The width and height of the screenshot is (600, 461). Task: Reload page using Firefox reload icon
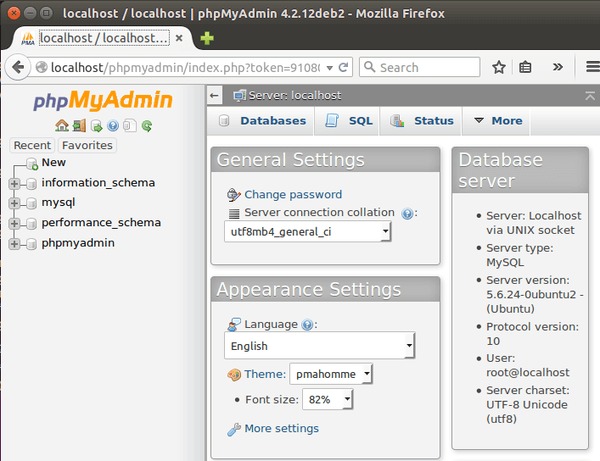[343, 67]
